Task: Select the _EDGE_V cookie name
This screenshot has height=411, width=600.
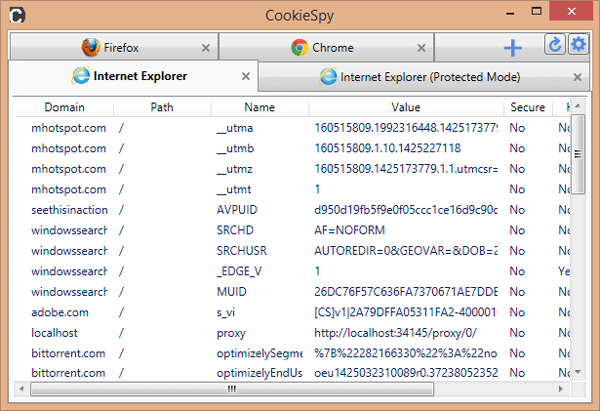Action: click(x=239, y=271)
